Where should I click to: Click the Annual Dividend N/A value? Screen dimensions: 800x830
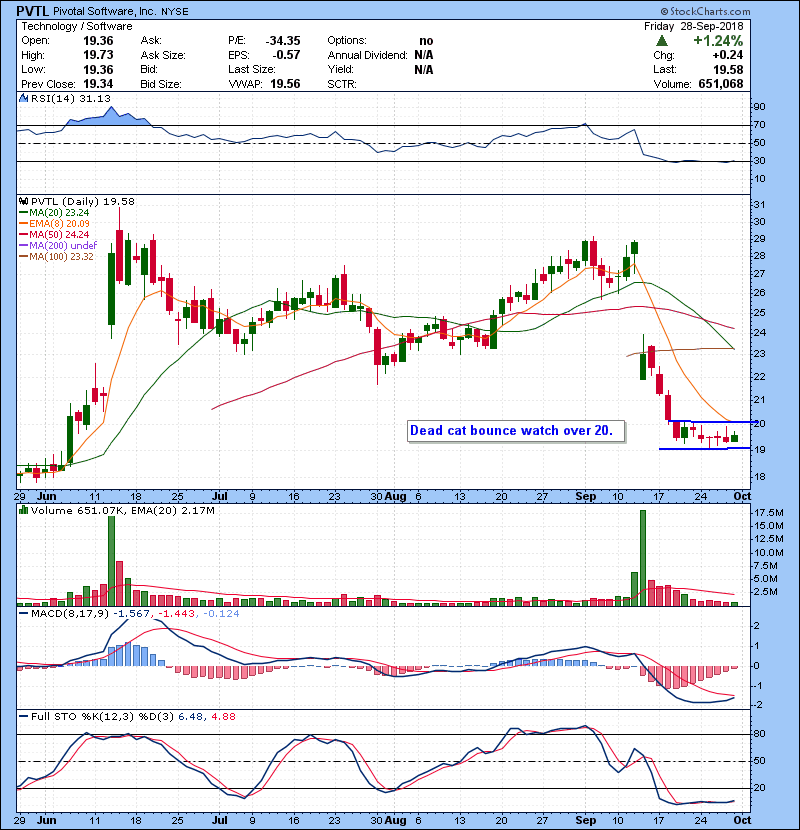pos(424,55)
